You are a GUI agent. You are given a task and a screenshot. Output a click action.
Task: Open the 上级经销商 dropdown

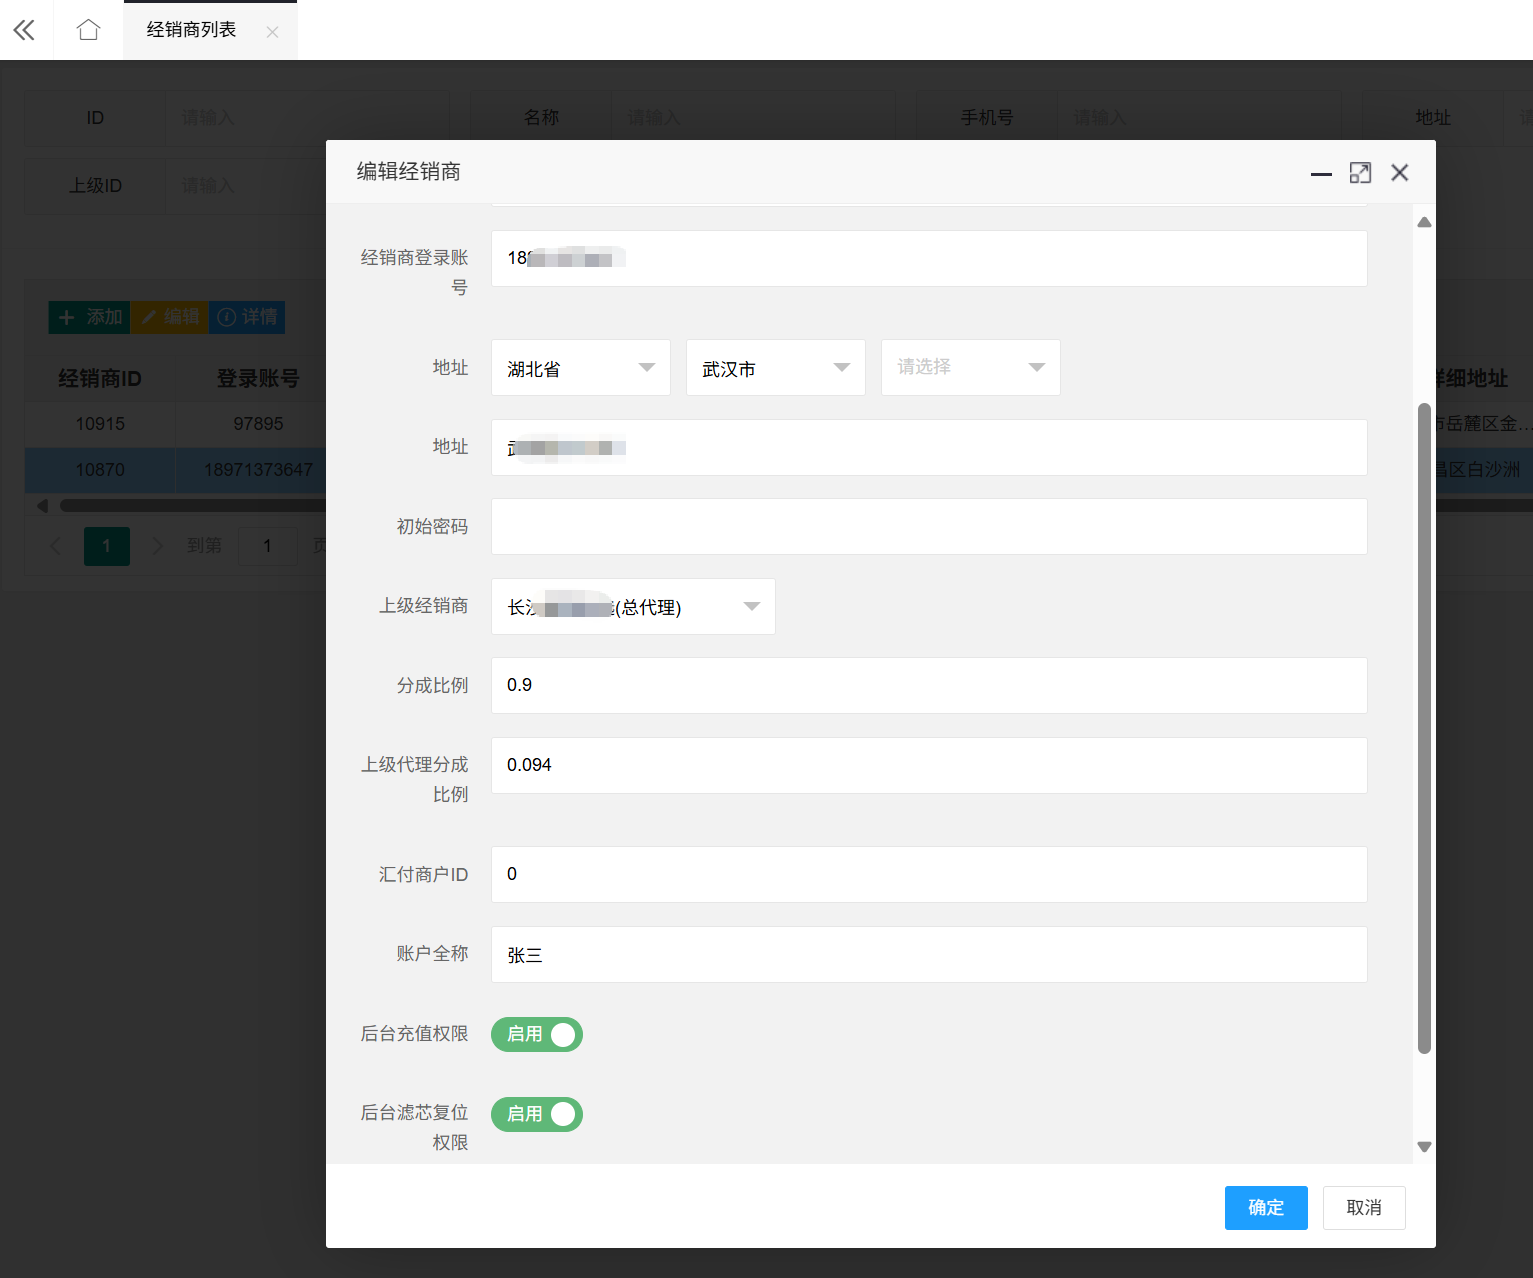(633, 607)
